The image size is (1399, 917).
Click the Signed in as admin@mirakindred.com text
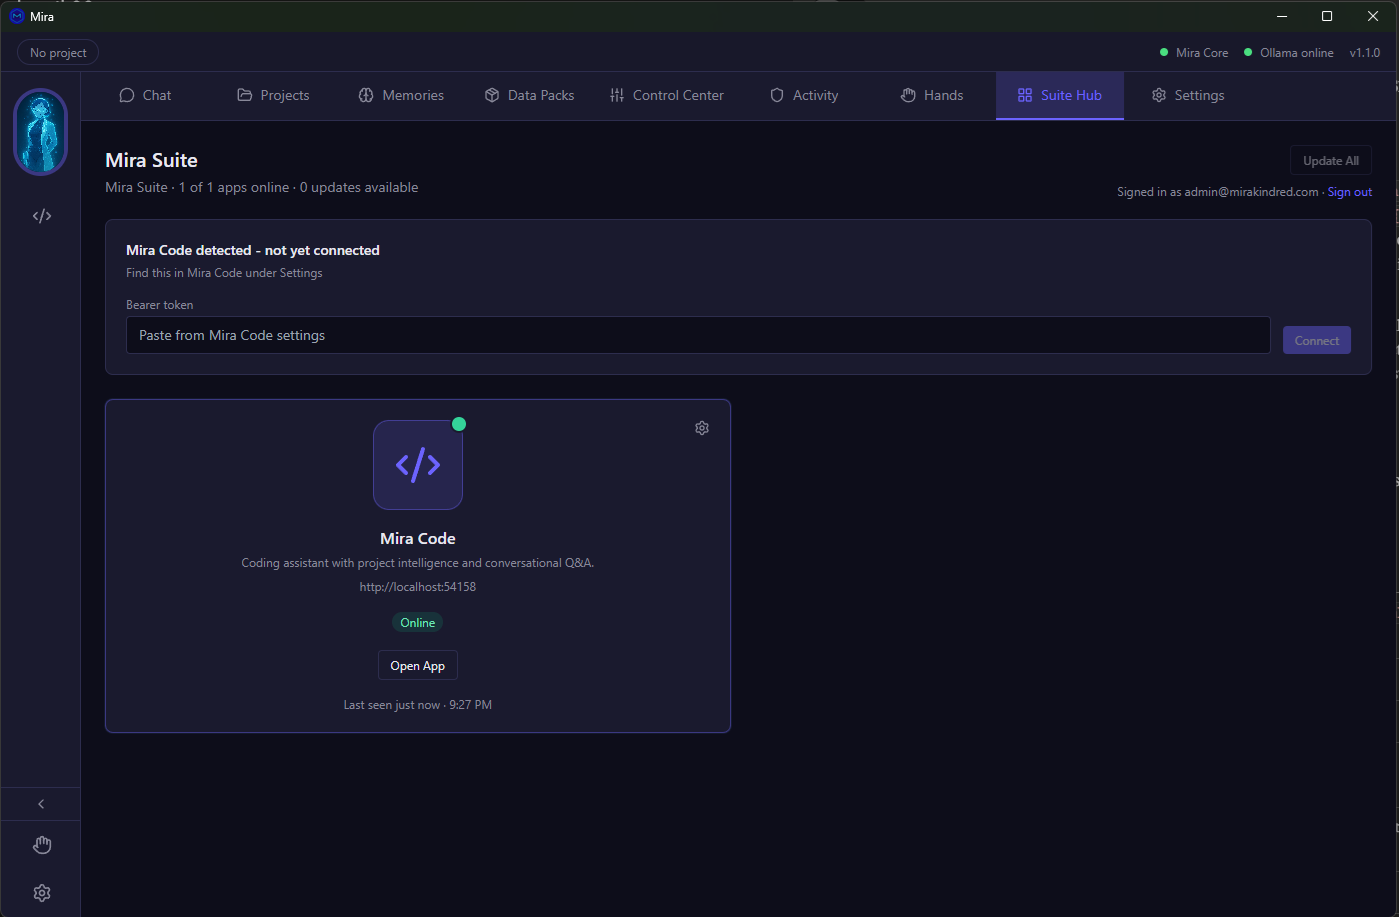[x=1218, y=192]
